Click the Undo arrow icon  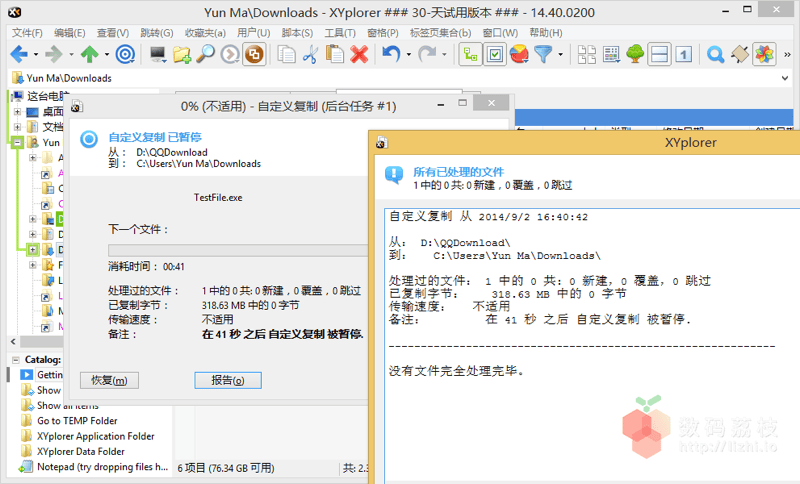click(391, 54)
